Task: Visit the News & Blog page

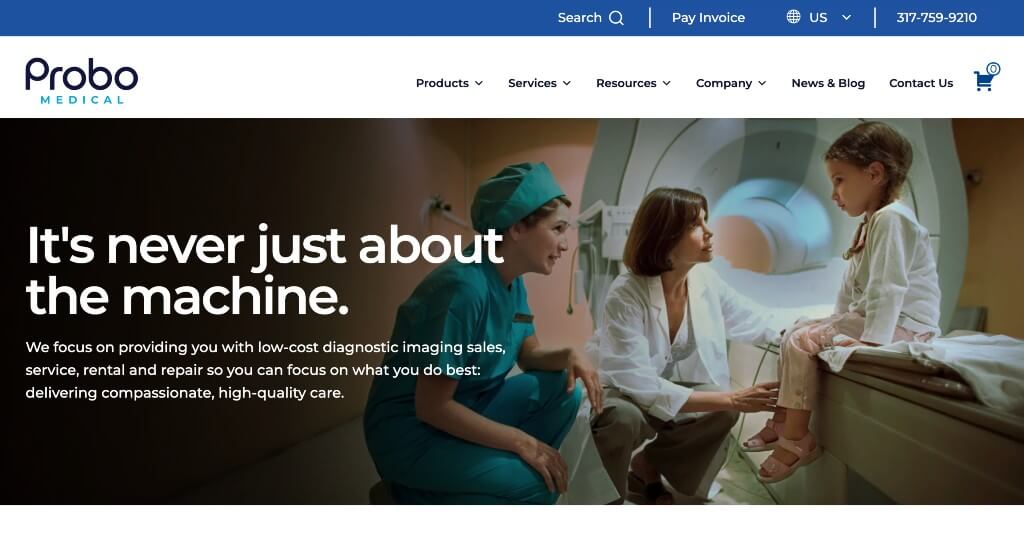Action: 828,83
